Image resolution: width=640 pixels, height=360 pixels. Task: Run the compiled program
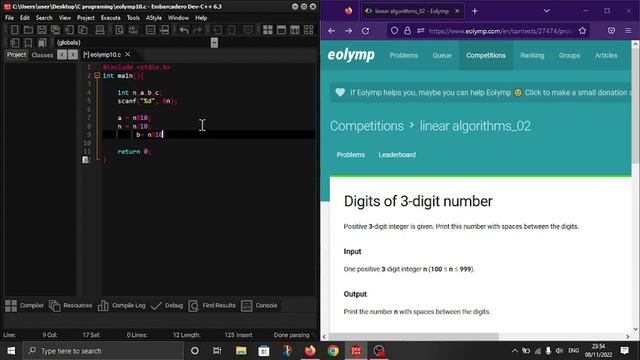[x=281, y=30]
